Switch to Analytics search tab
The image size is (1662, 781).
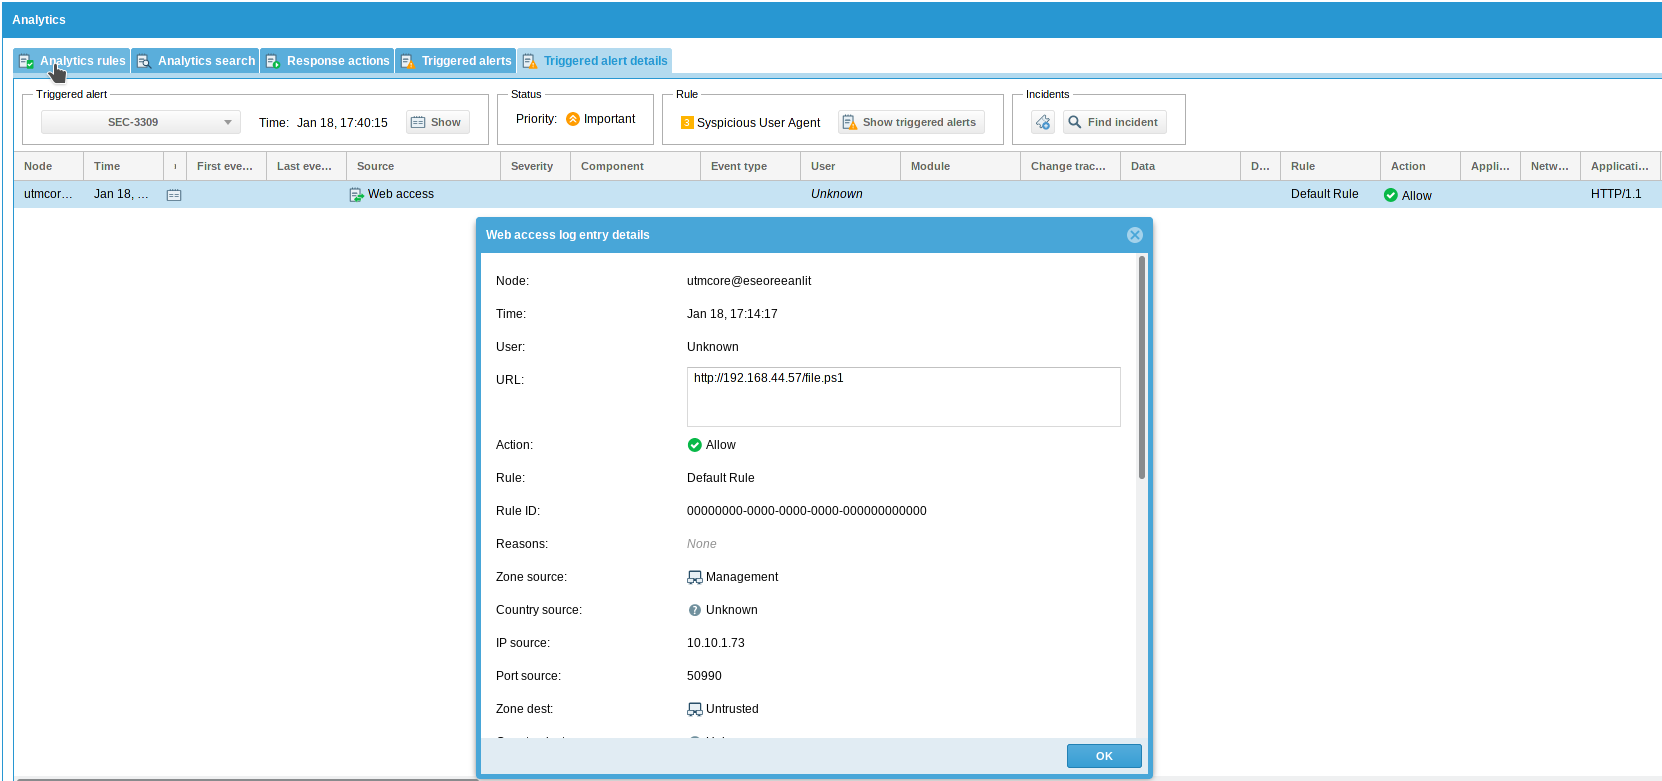195,61
